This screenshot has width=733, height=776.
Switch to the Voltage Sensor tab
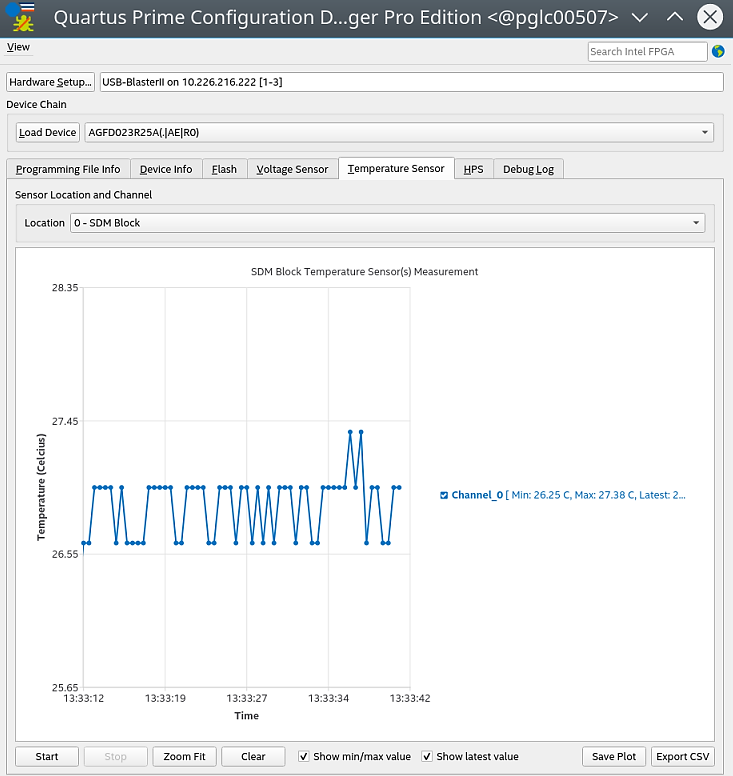[293, 169]
